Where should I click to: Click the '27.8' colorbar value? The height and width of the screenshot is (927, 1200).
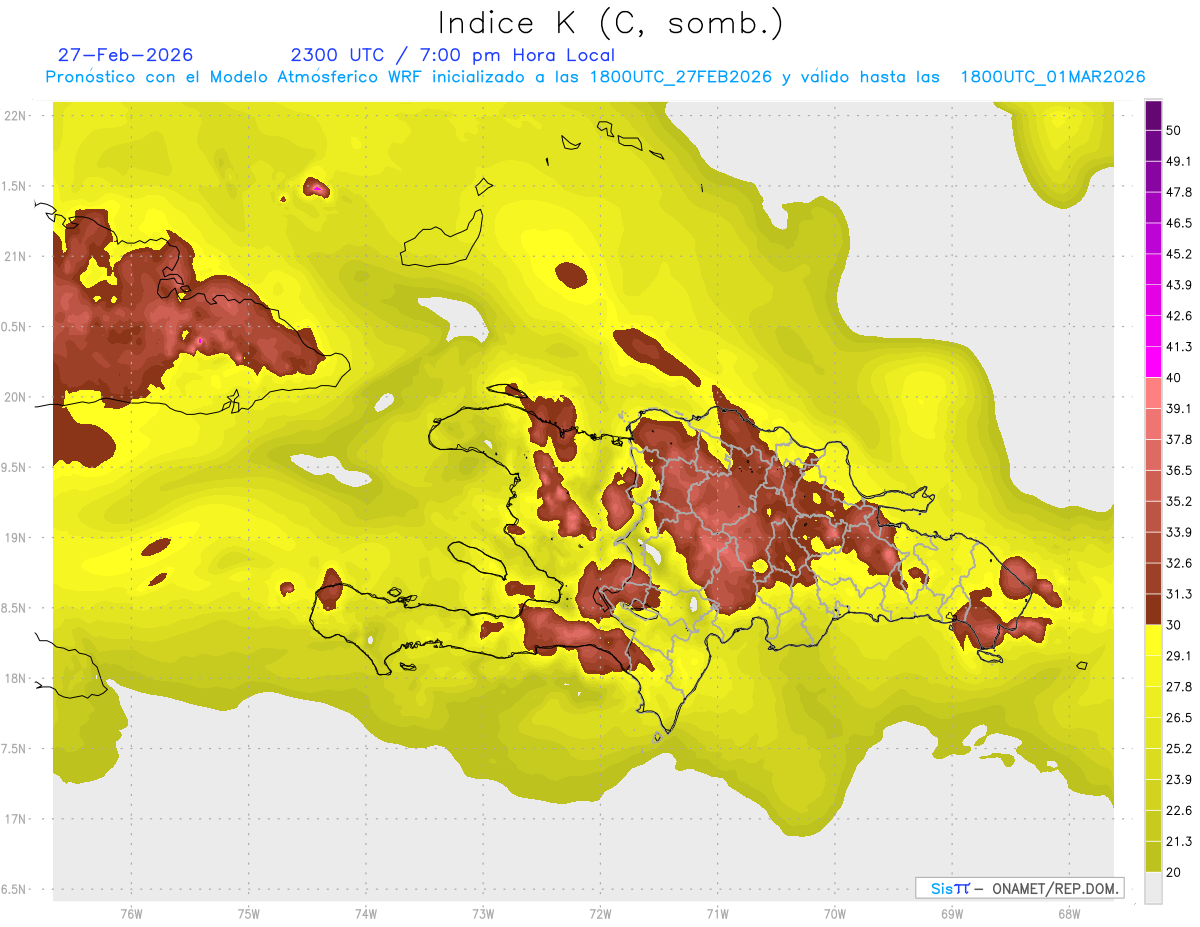tap(1179, 686)
